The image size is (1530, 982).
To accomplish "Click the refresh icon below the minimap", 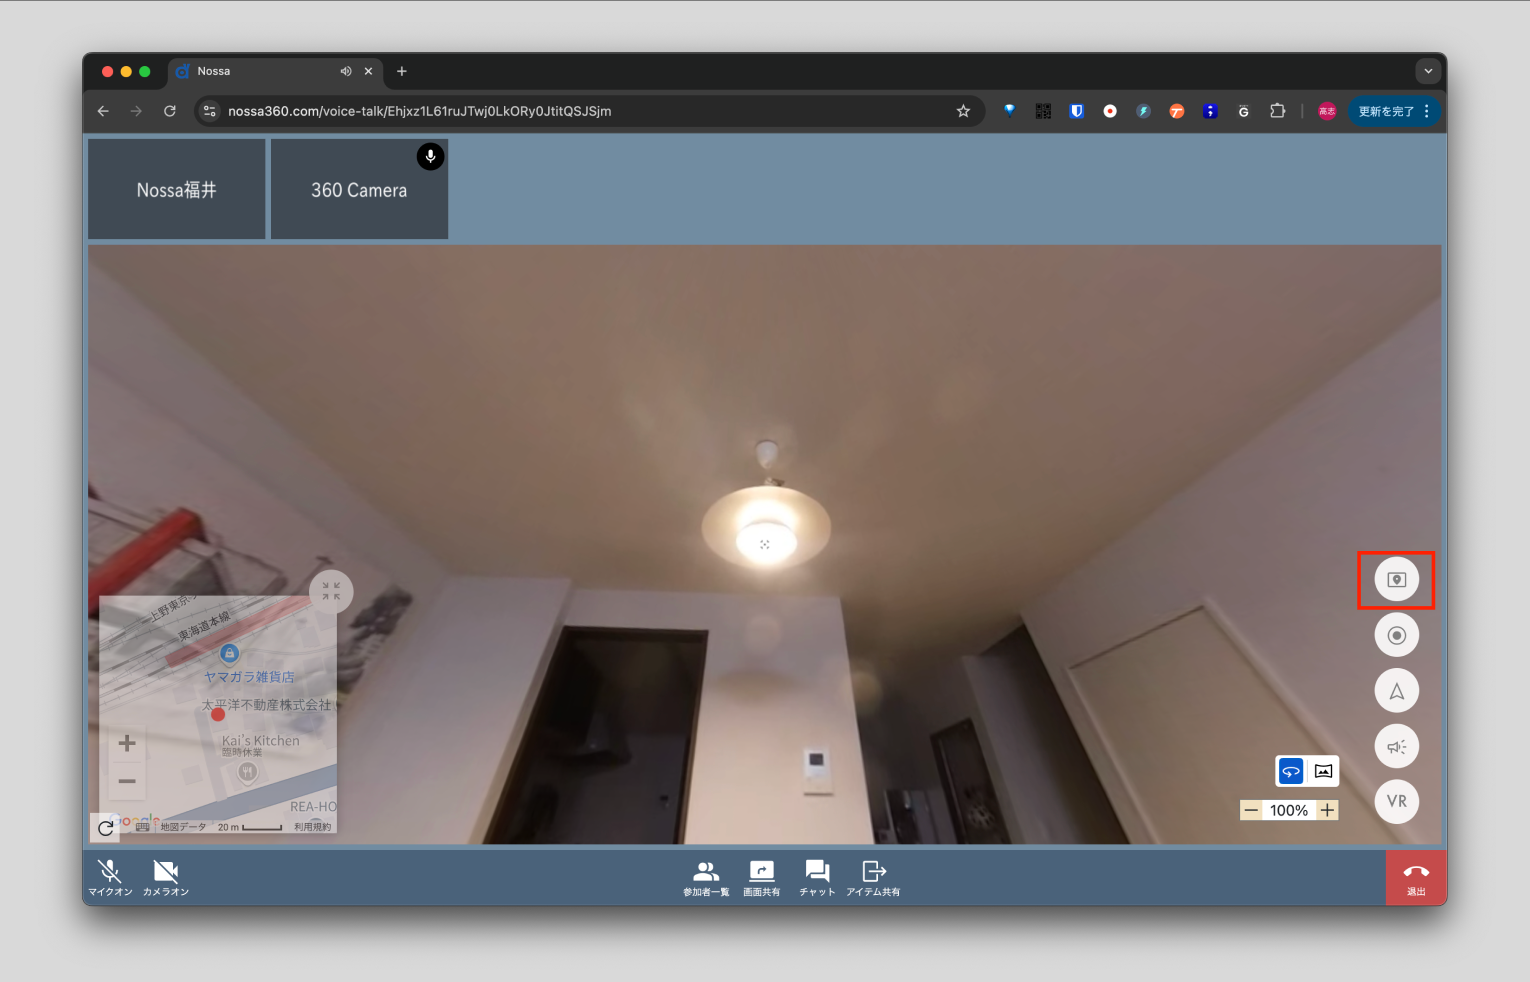I will coord(105,827).
